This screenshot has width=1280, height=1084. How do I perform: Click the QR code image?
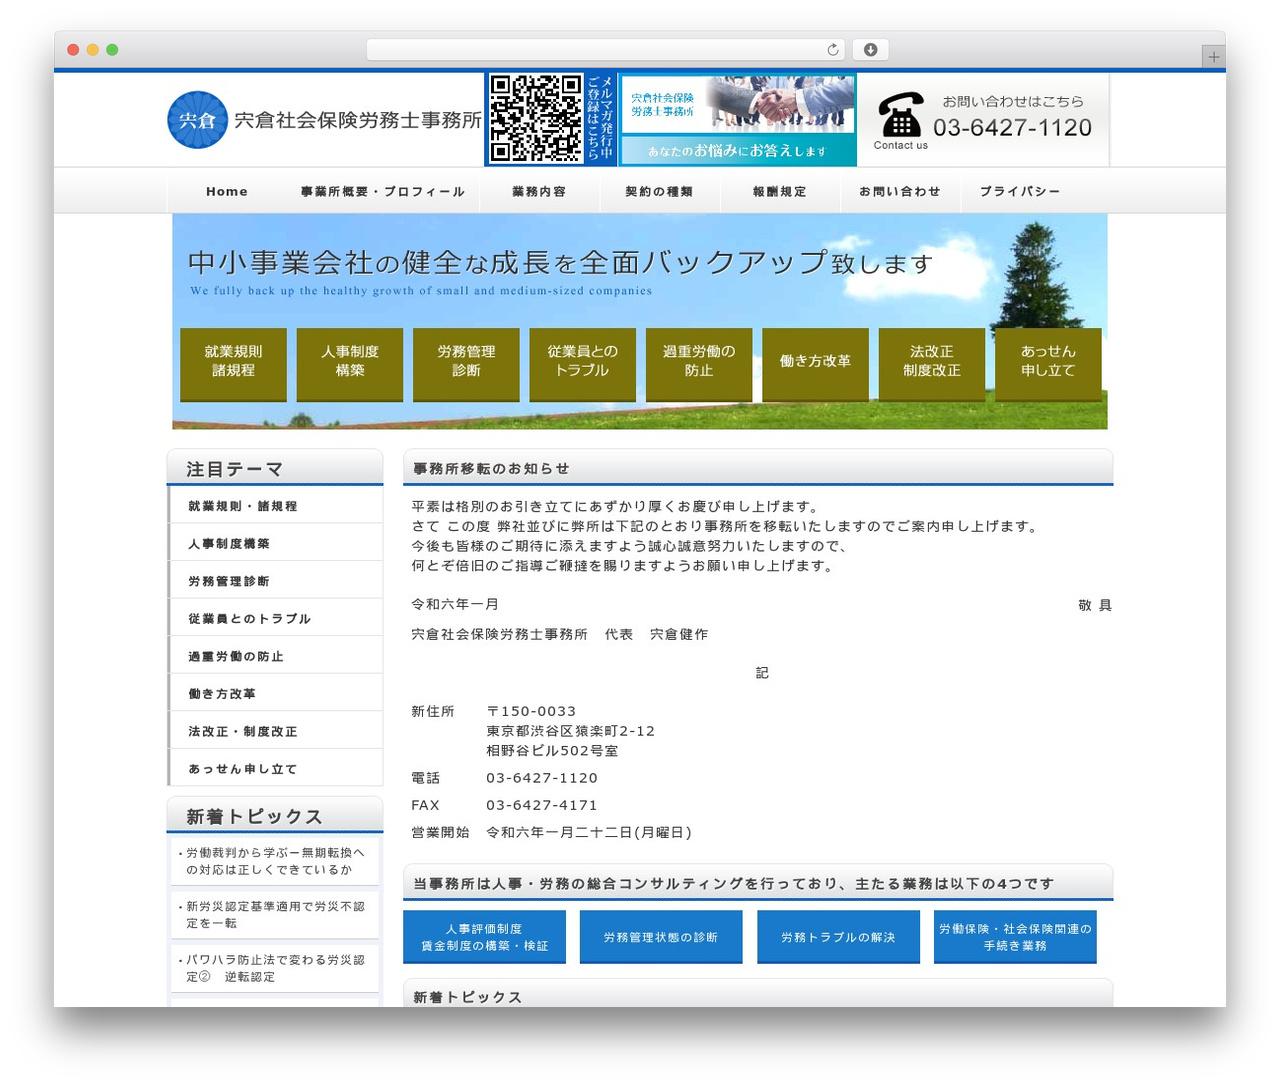pos(536,119)
